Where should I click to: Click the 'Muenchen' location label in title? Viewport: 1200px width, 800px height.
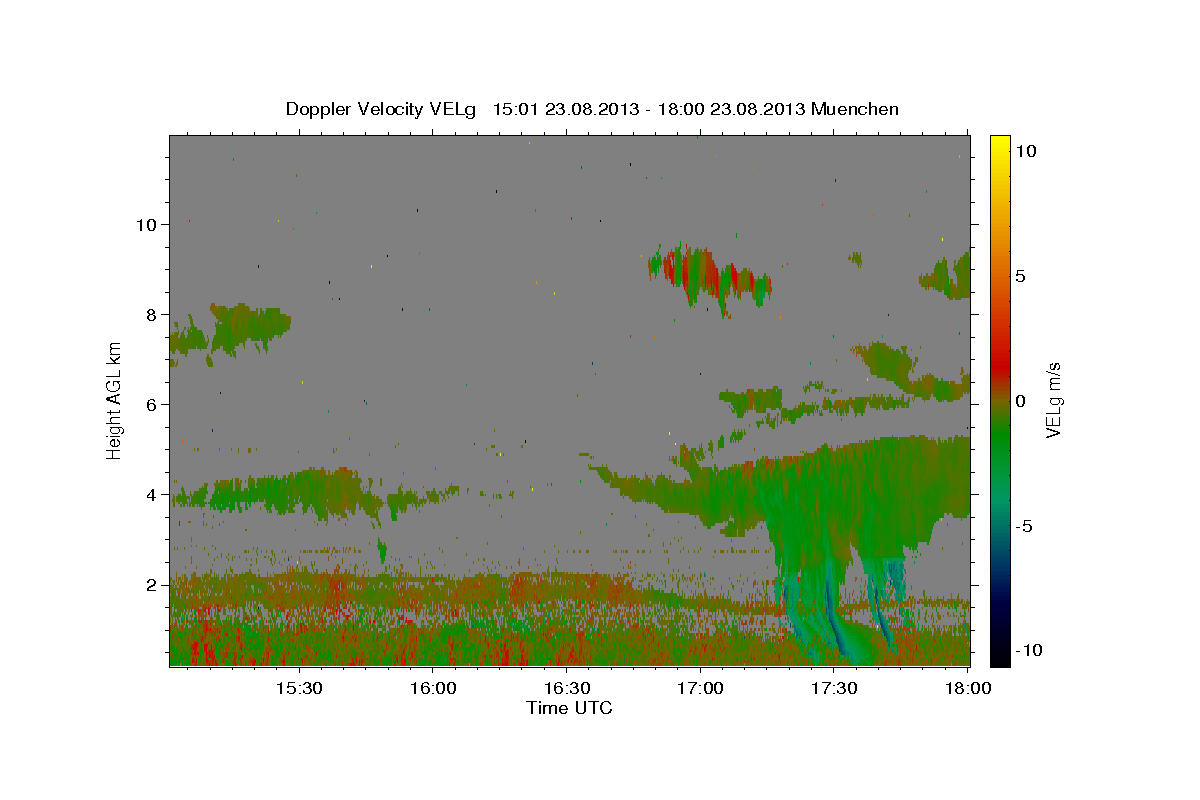(x=855, y=109)
